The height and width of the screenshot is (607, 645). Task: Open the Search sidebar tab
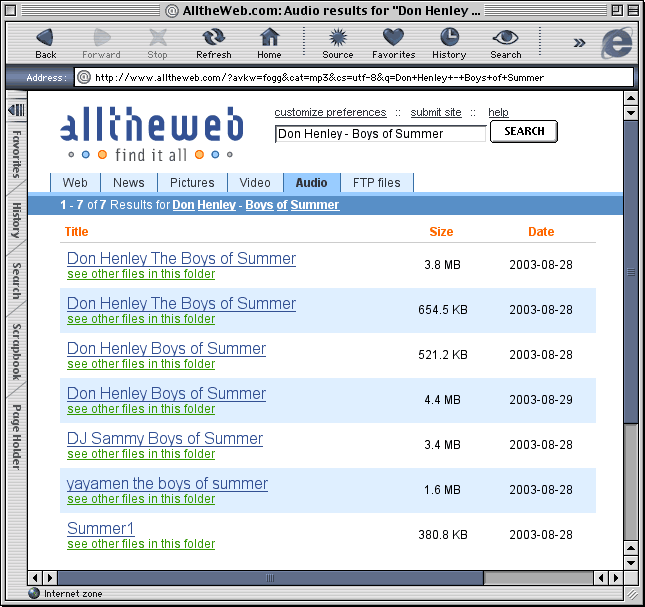[x=16, y=280]
